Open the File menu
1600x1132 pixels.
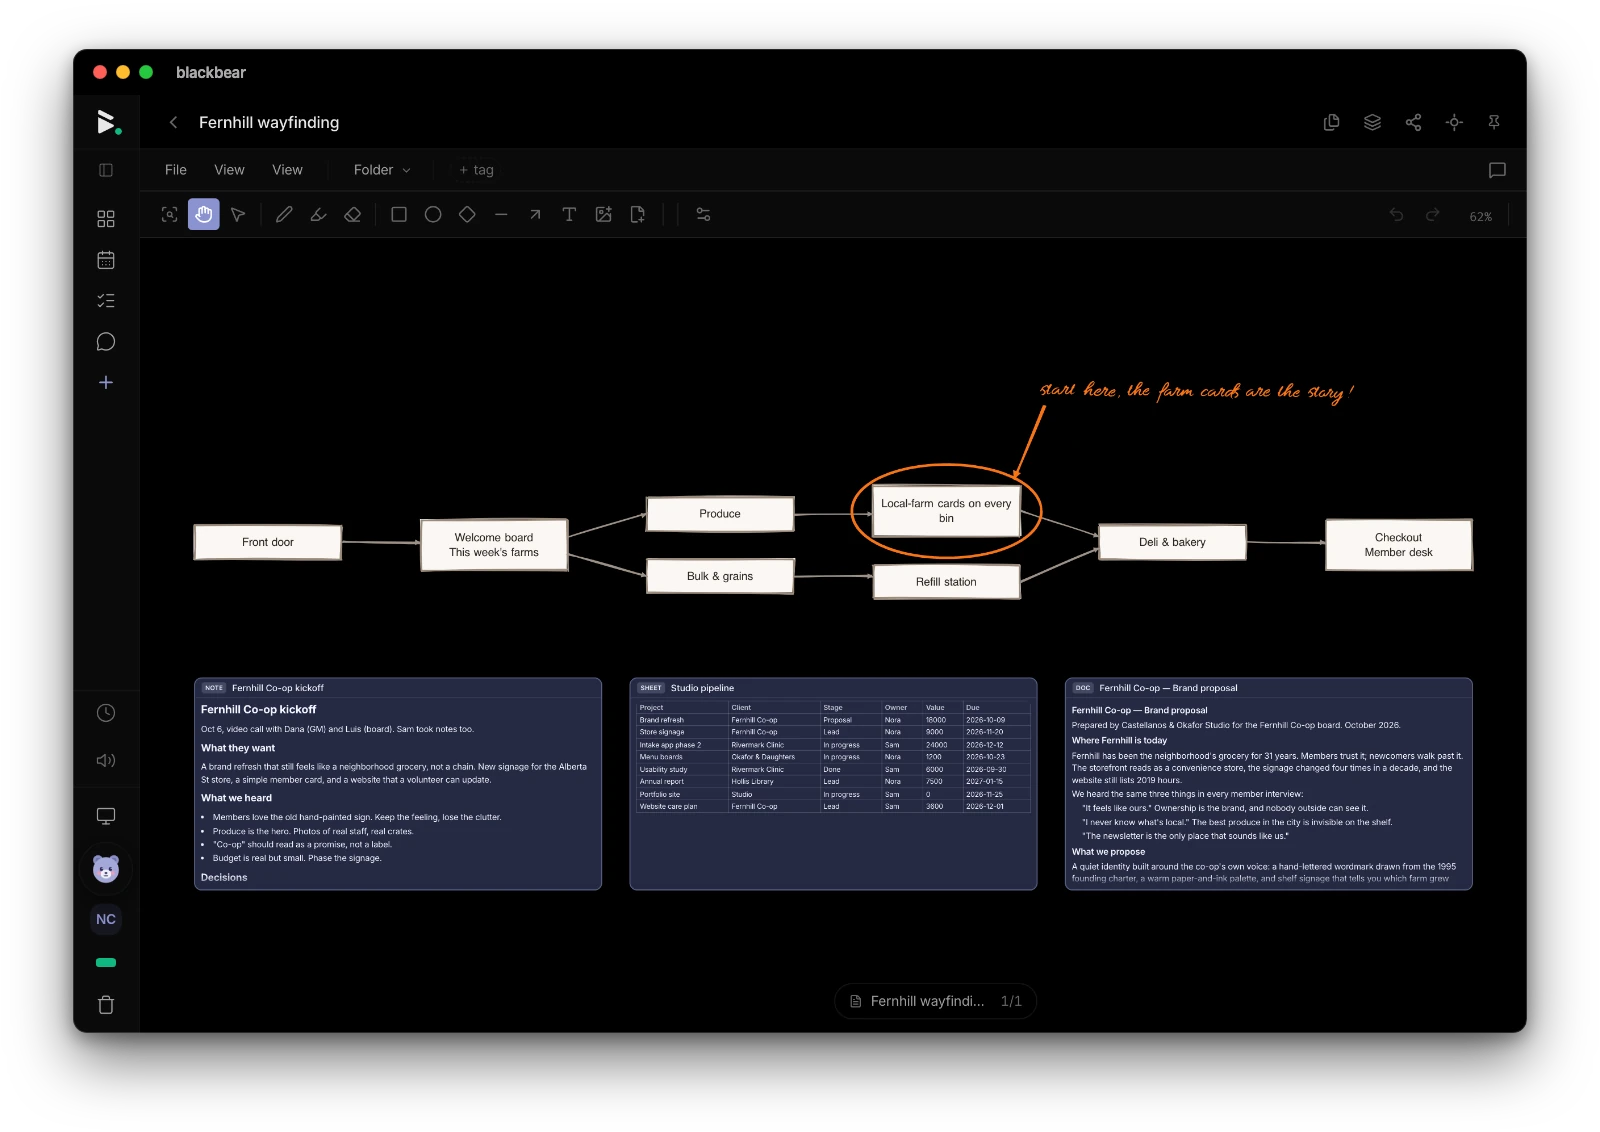tap(176, 170)
